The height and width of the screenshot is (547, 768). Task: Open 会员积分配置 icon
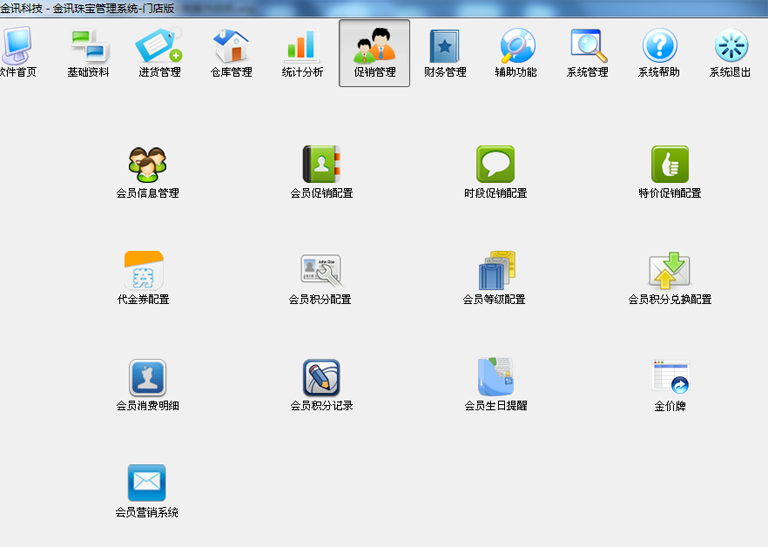pos(321,271)
